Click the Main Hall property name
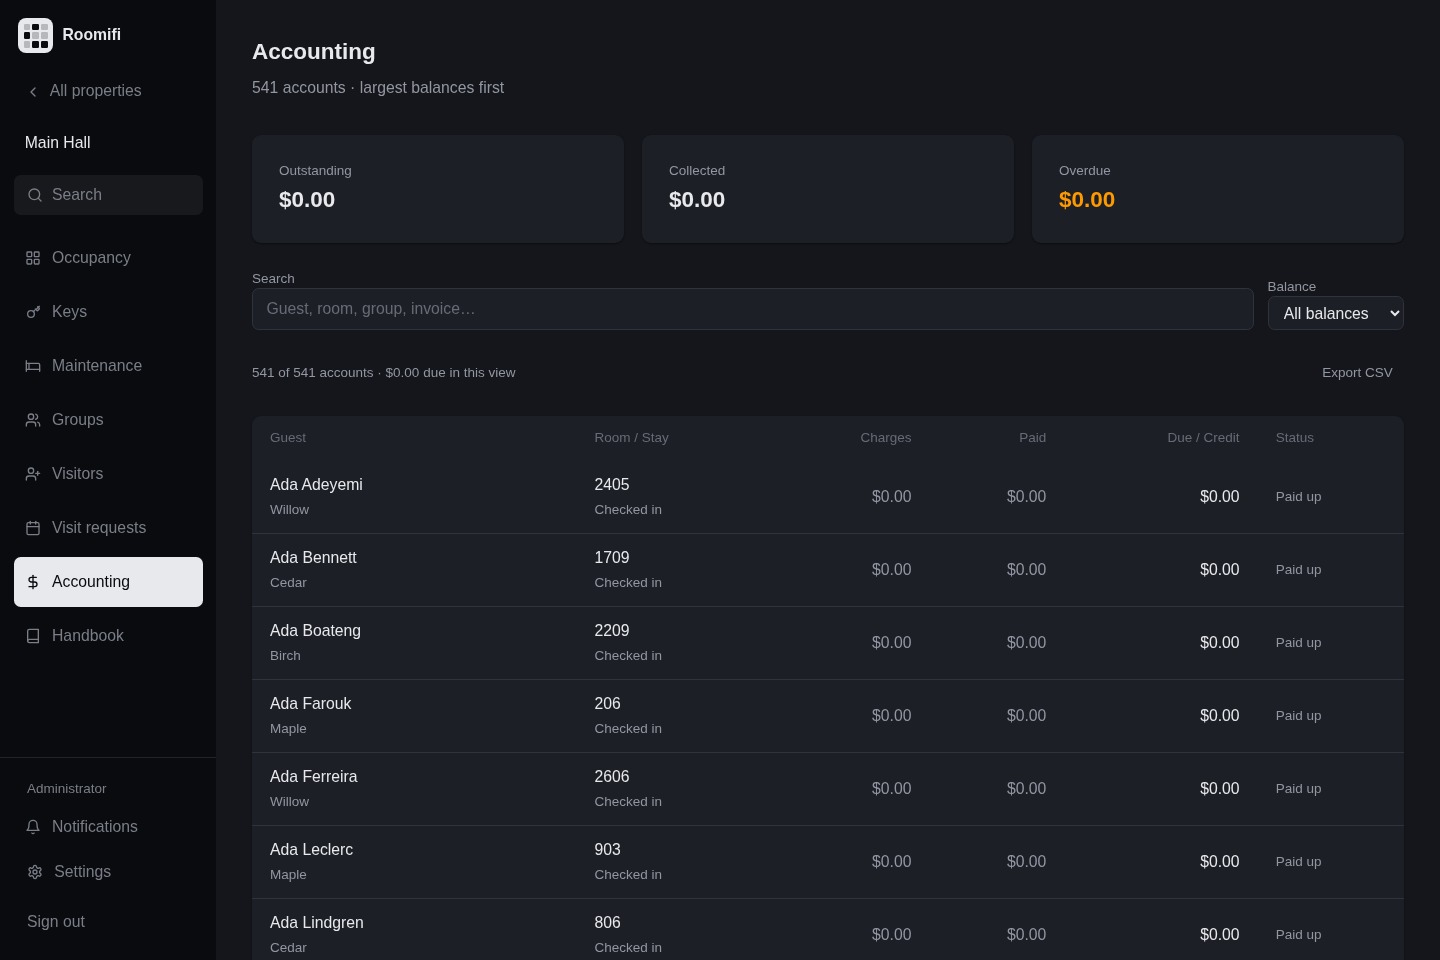The height and width of the screenshot is (960, 1440). pyautogui.click(x=57, y=143)
